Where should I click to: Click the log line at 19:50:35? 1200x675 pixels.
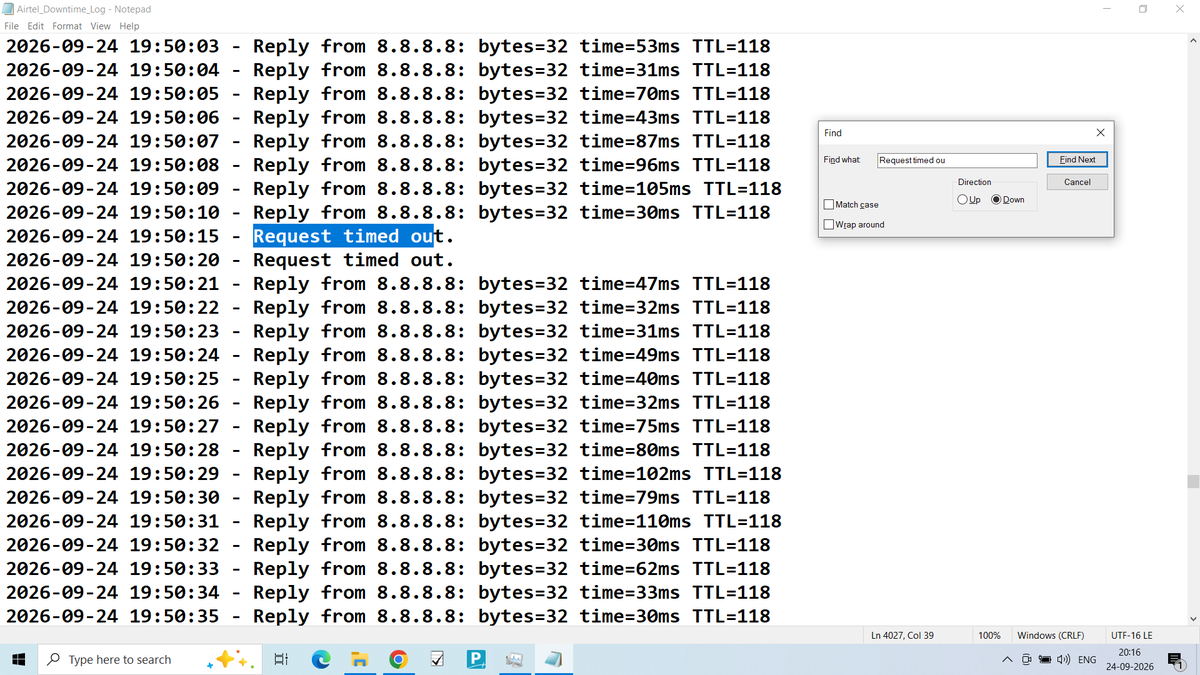coord(388,616)
